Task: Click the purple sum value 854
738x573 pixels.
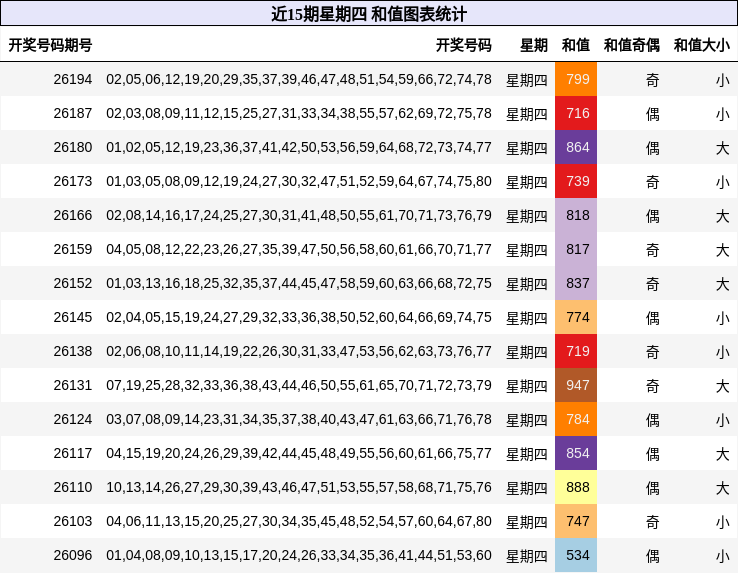Action: (x=576, y=453)
